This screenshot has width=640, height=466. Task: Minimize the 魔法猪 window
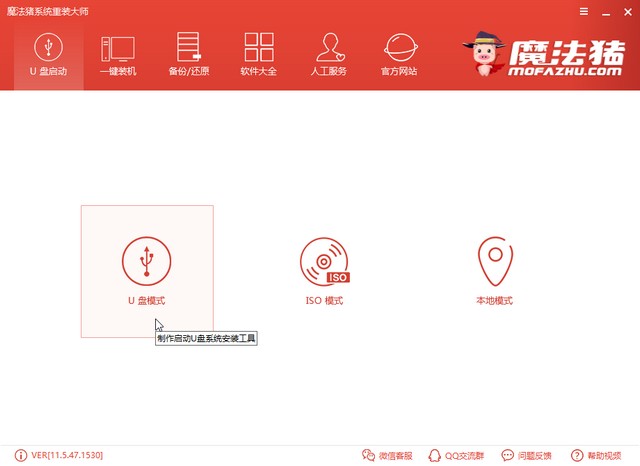[x=604, y=9]
